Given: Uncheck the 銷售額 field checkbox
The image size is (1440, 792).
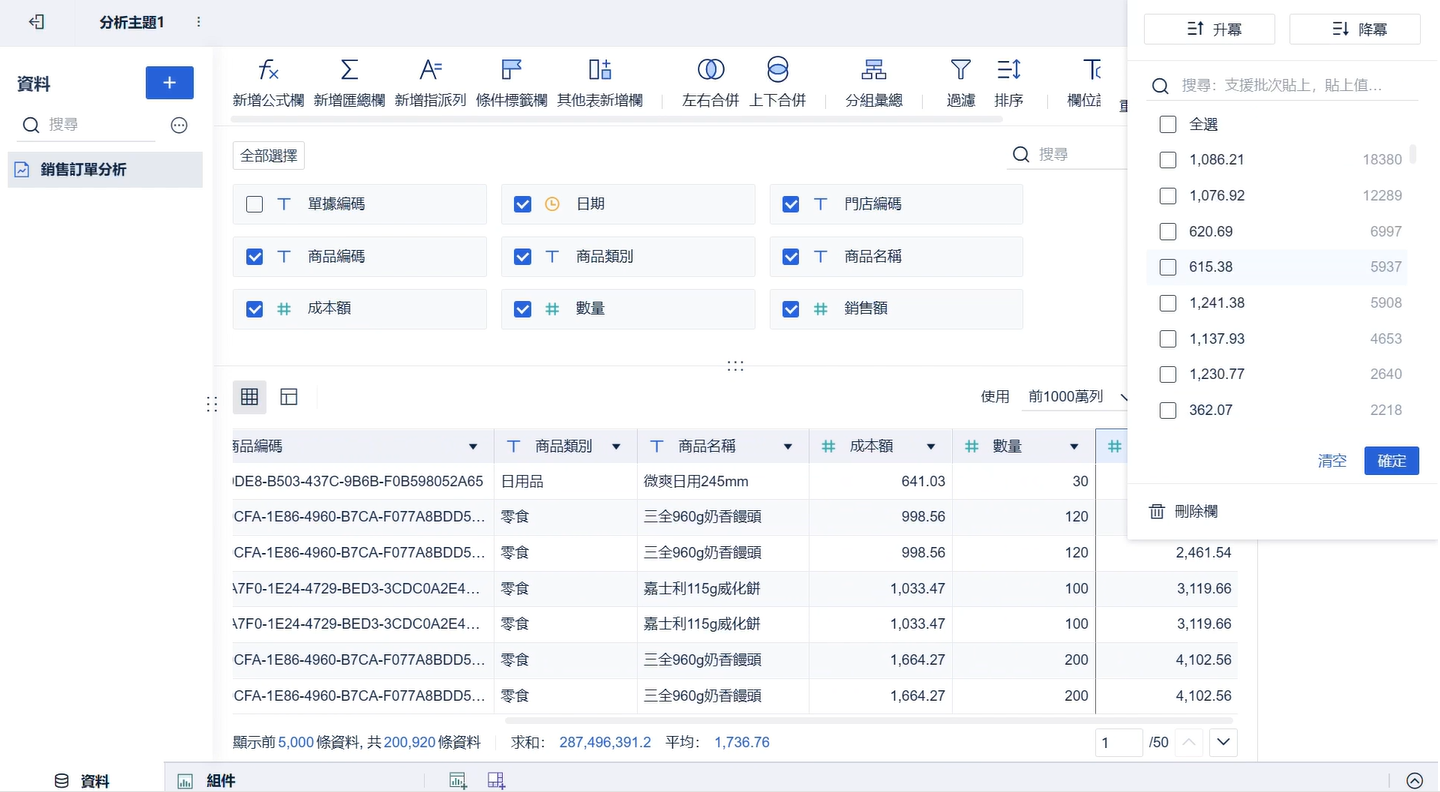Looking at the screenshot, I should tap(791, 309).
